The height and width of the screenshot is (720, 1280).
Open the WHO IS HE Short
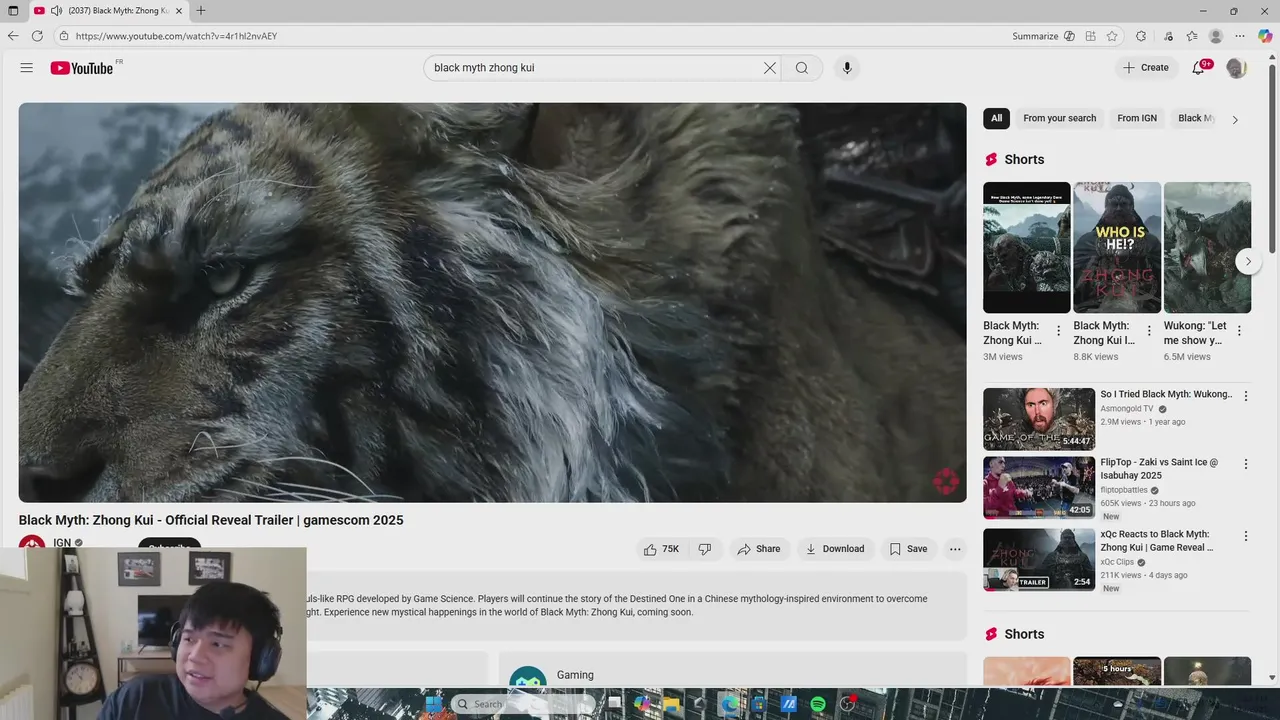click(1117, 247)
